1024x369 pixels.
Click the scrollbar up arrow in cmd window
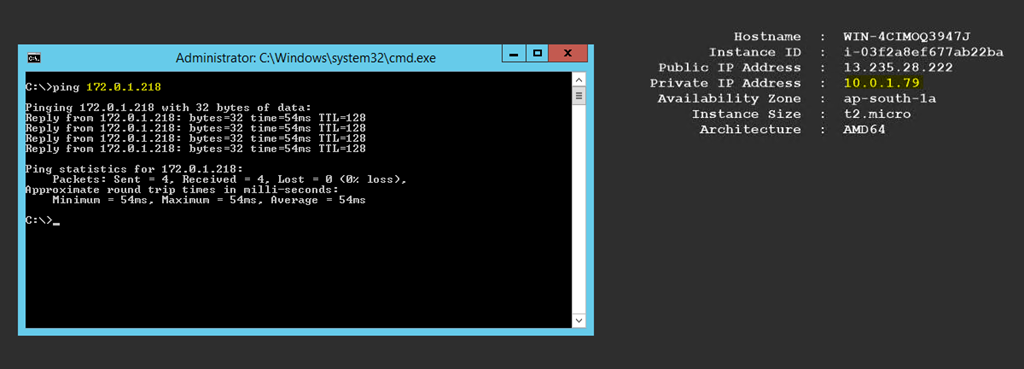[579, 79]
